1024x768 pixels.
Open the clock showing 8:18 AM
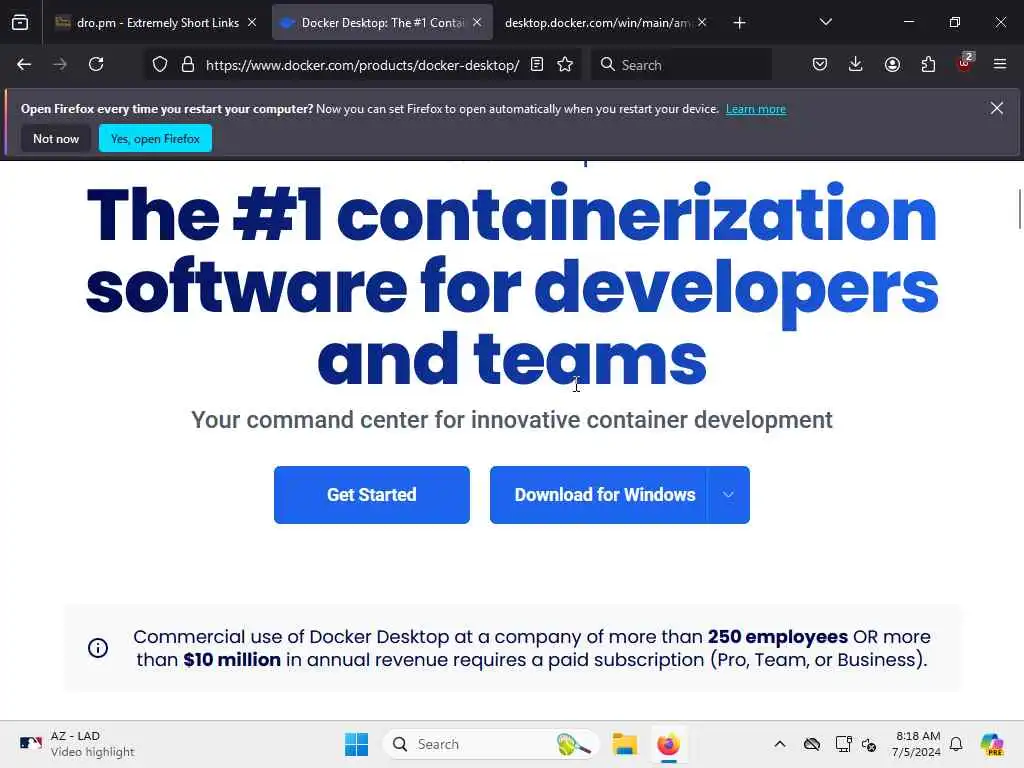click(x=916, y=744)
